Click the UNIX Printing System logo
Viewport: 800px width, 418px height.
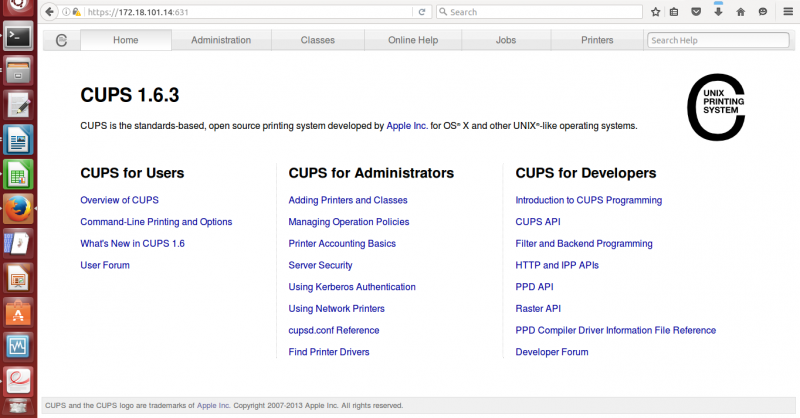(716, 107)
